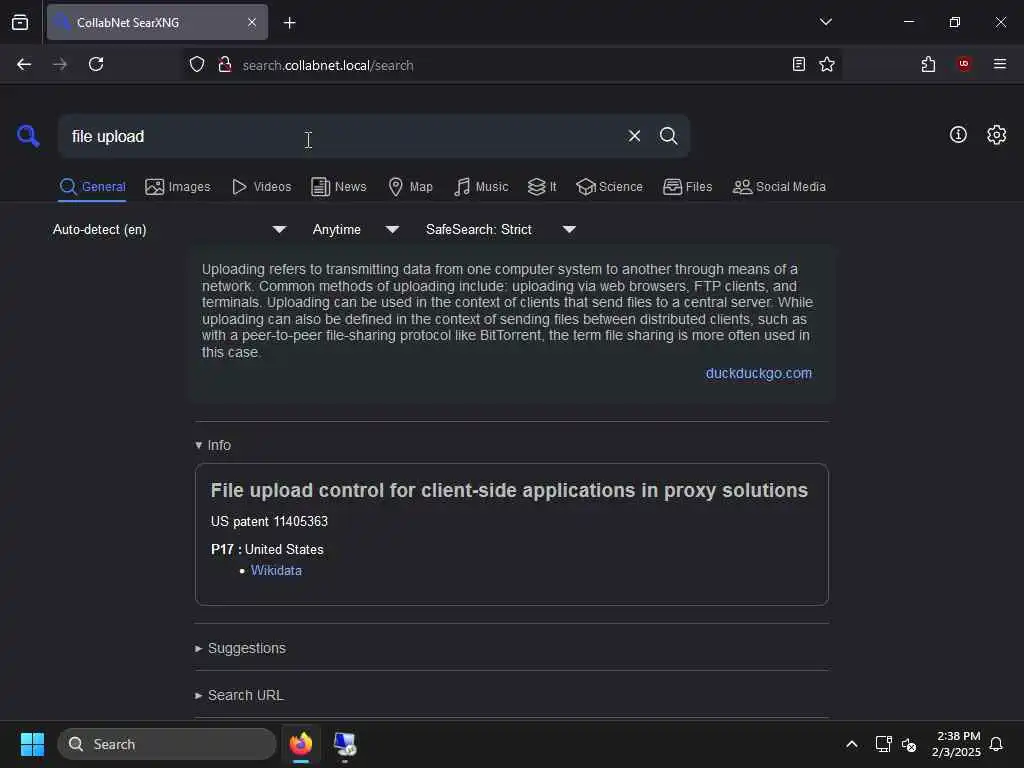Open the About info icon

click(x=958, y=135)
